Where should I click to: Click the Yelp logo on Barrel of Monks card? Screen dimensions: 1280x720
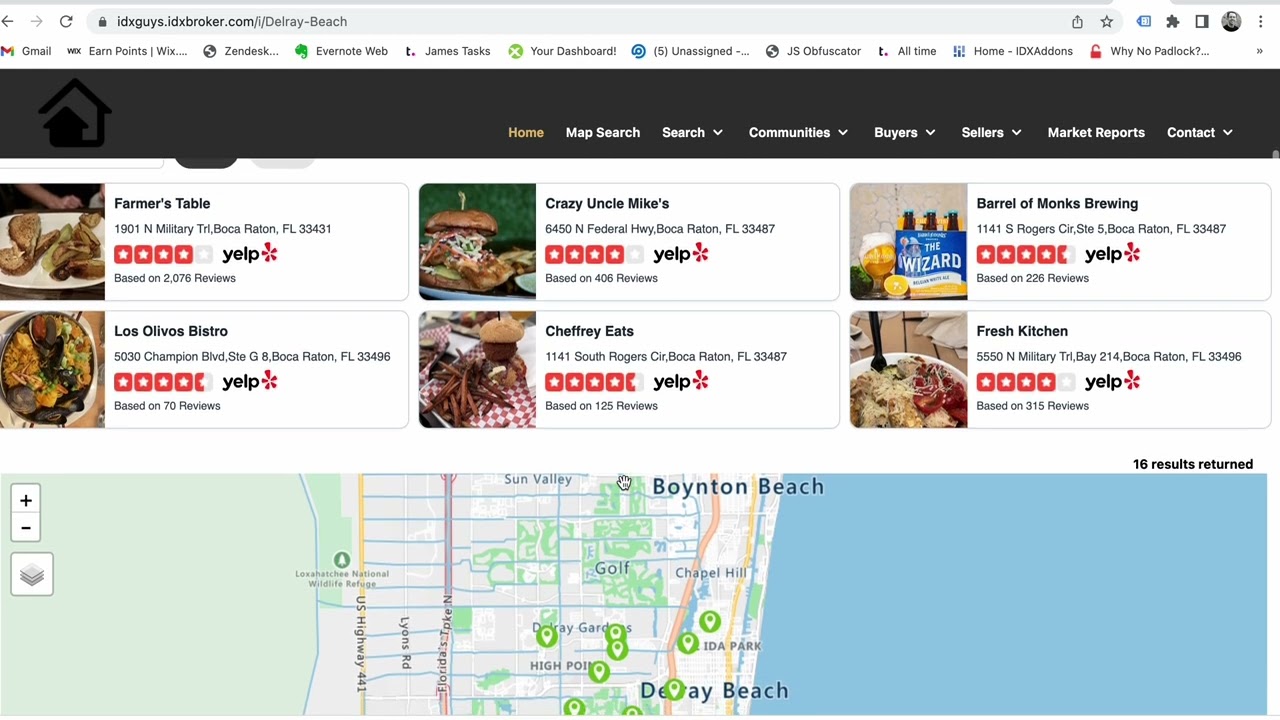click(x=1112, y=254)
